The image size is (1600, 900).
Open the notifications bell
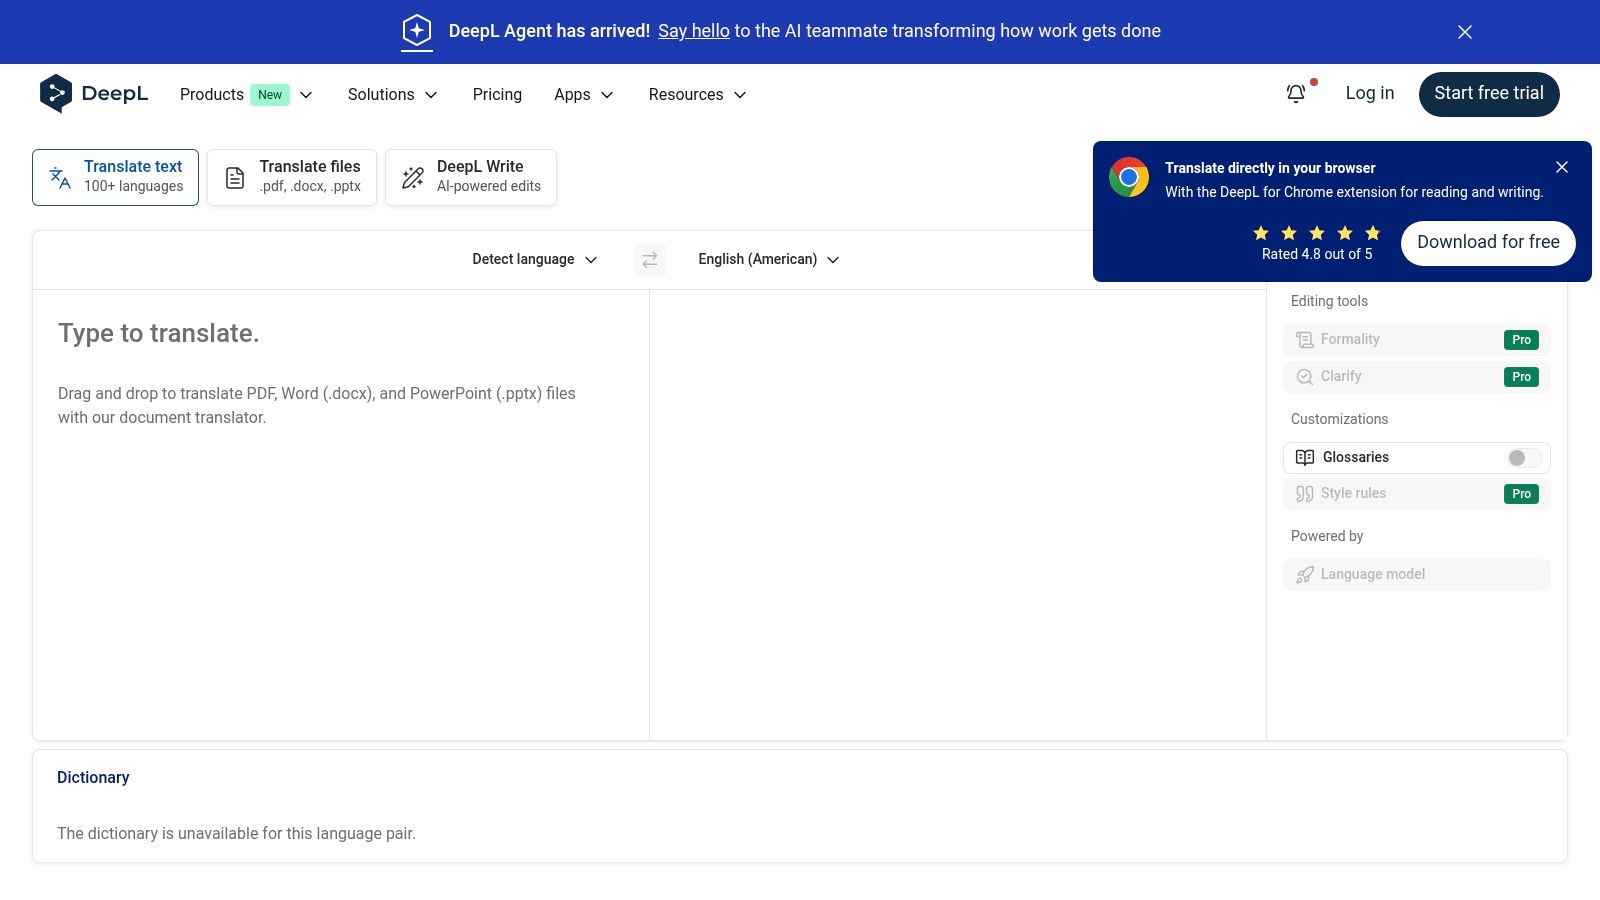1296,94
